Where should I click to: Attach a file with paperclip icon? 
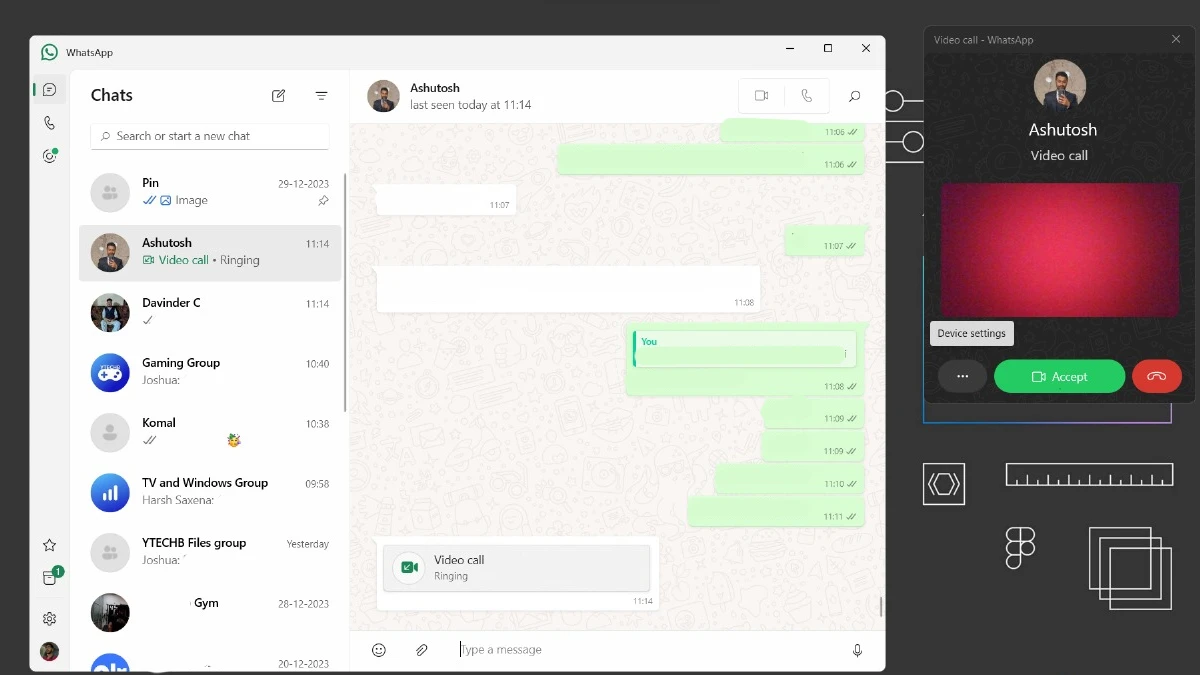(x=422, y=650)
